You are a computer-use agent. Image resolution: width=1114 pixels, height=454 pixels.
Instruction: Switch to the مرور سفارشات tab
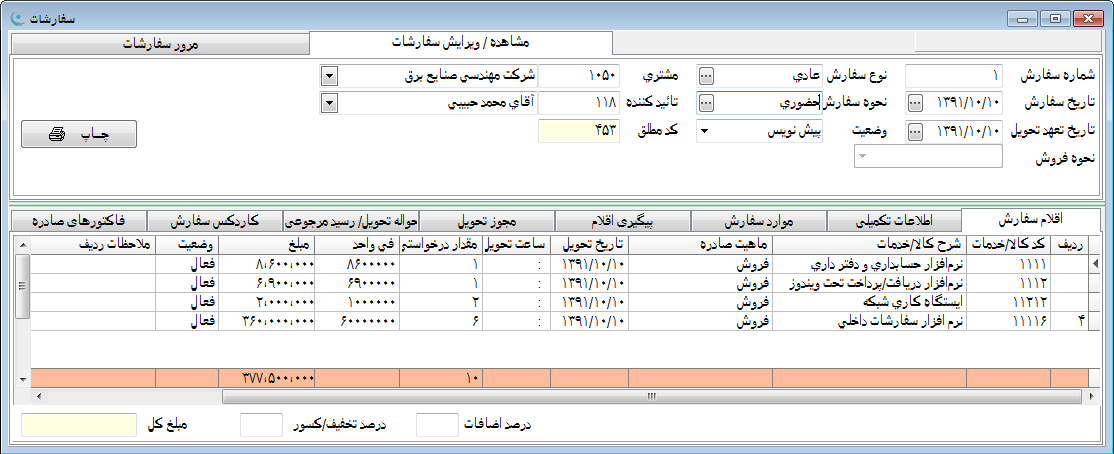(x=160, y=45)
